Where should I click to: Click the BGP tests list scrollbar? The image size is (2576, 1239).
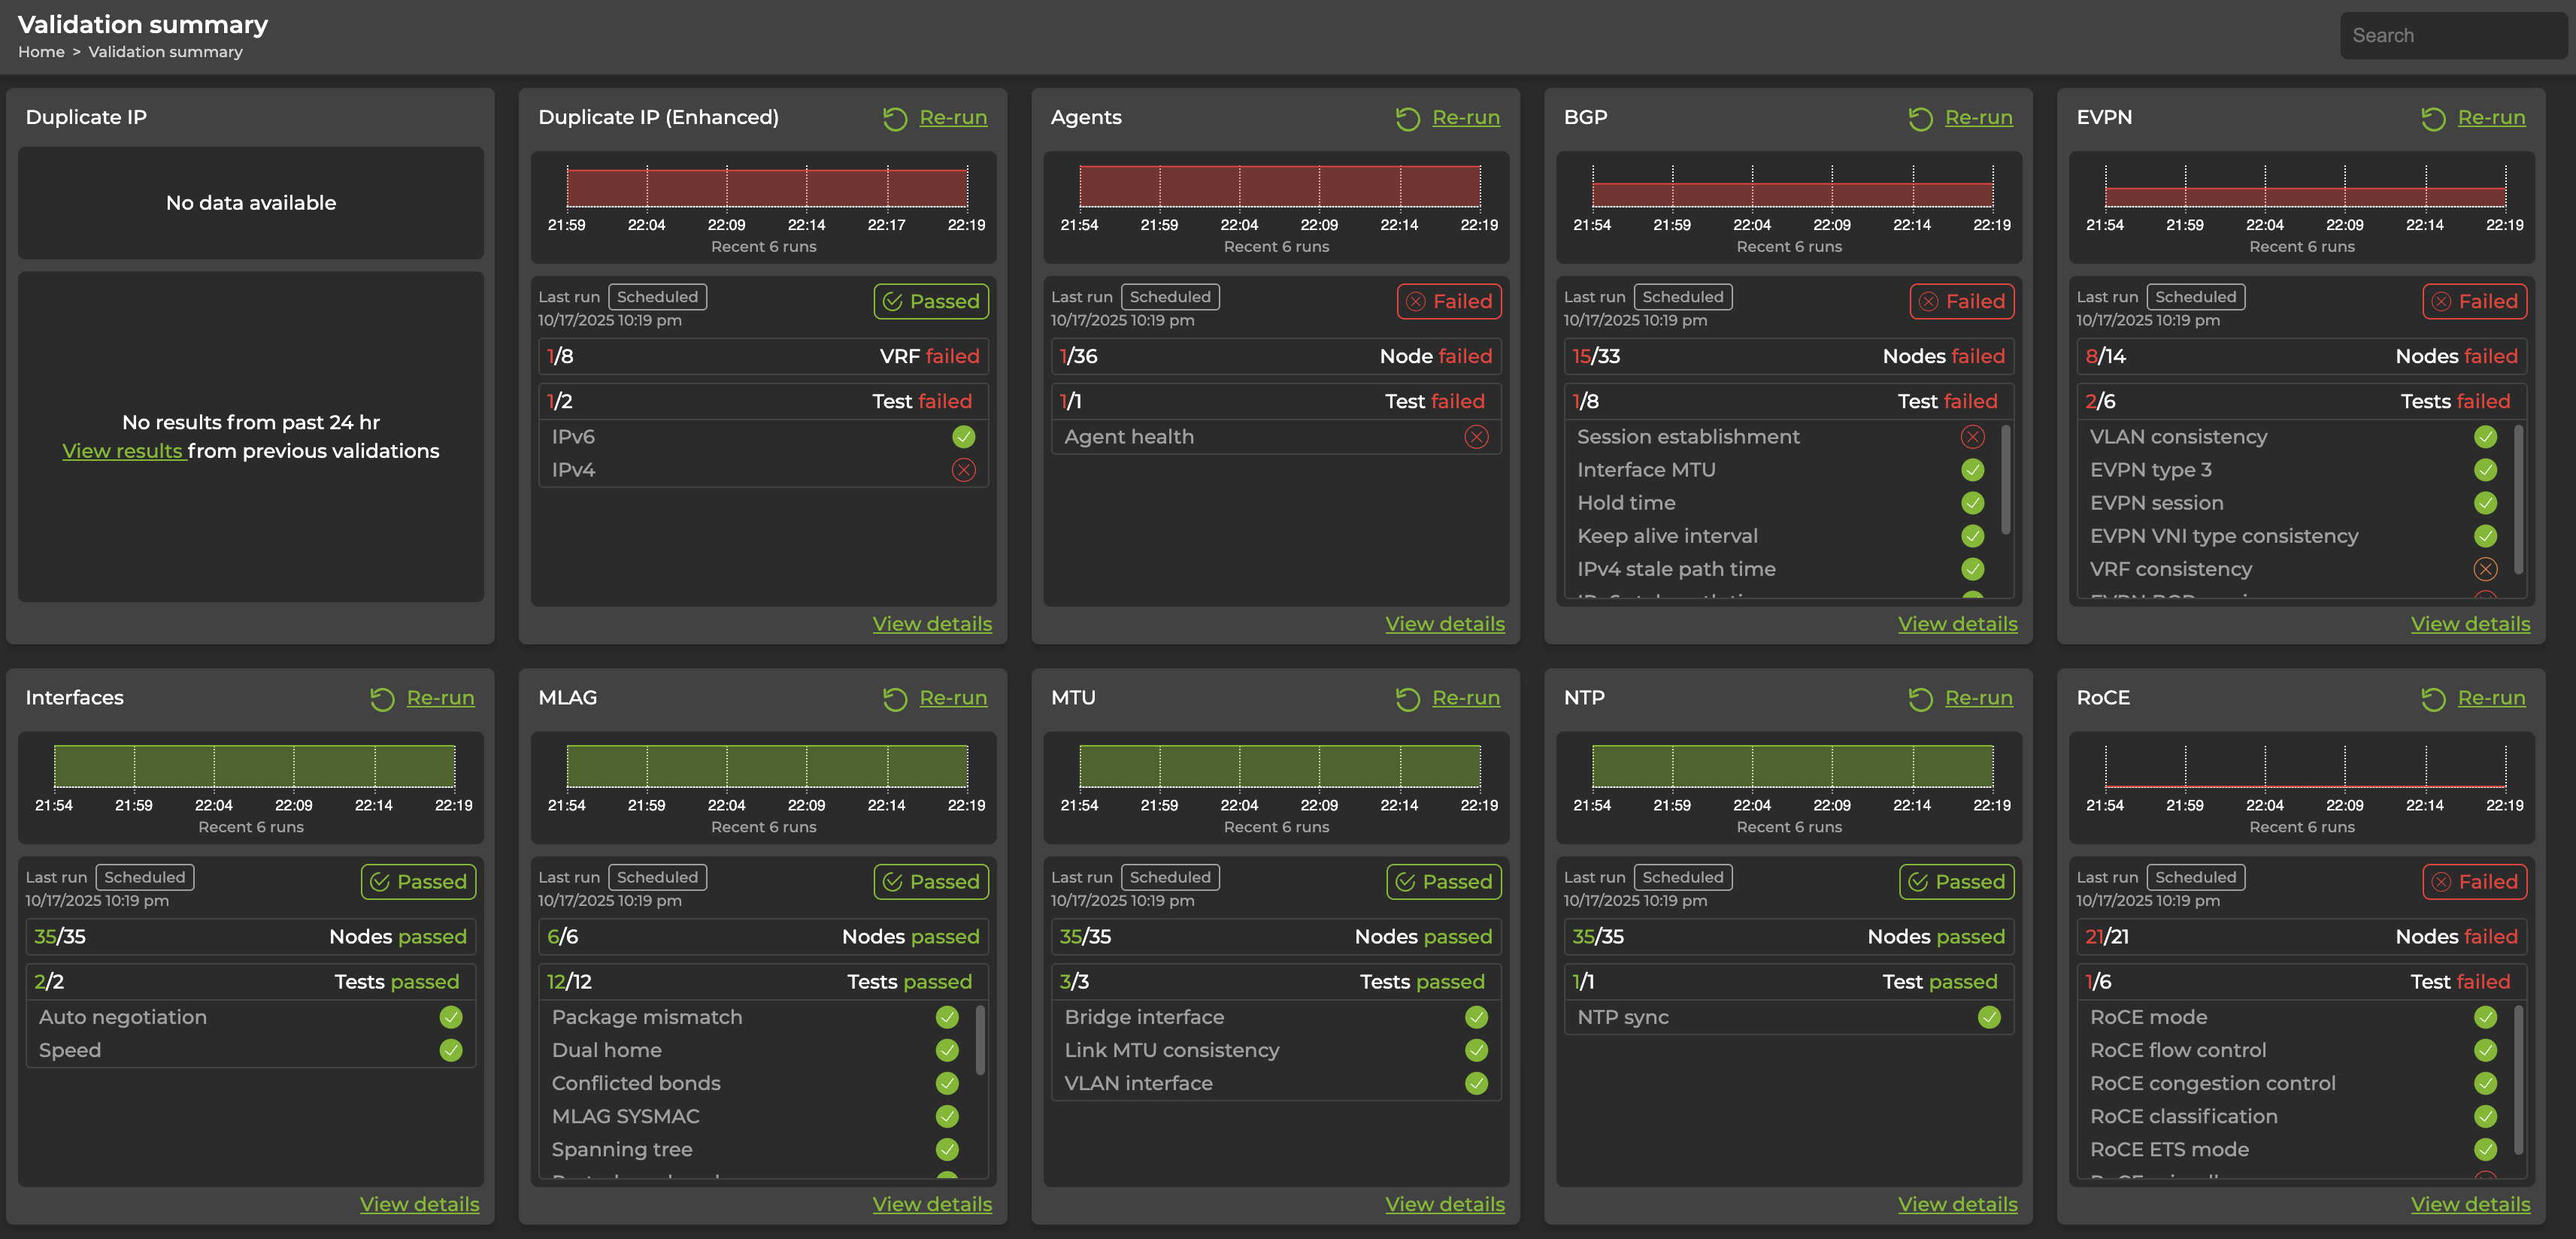click(x=2005, y=480)
